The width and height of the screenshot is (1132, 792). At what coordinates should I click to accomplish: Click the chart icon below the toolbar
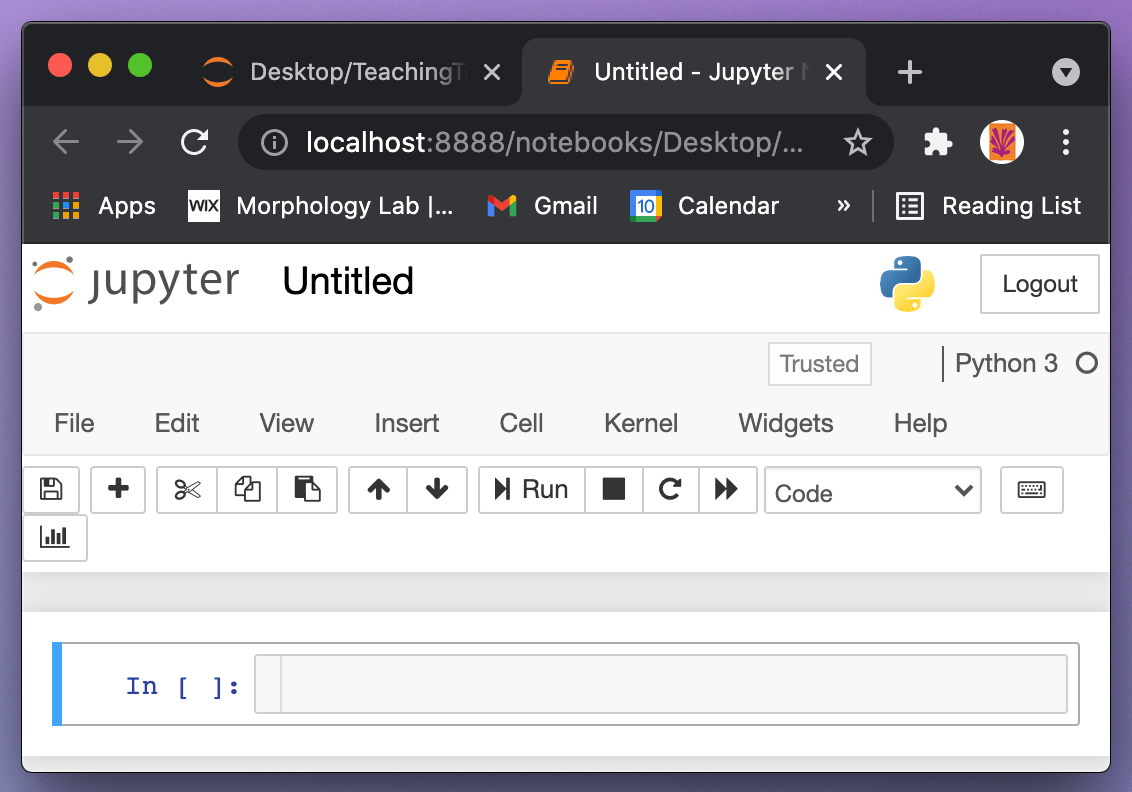tap(55, 538)
